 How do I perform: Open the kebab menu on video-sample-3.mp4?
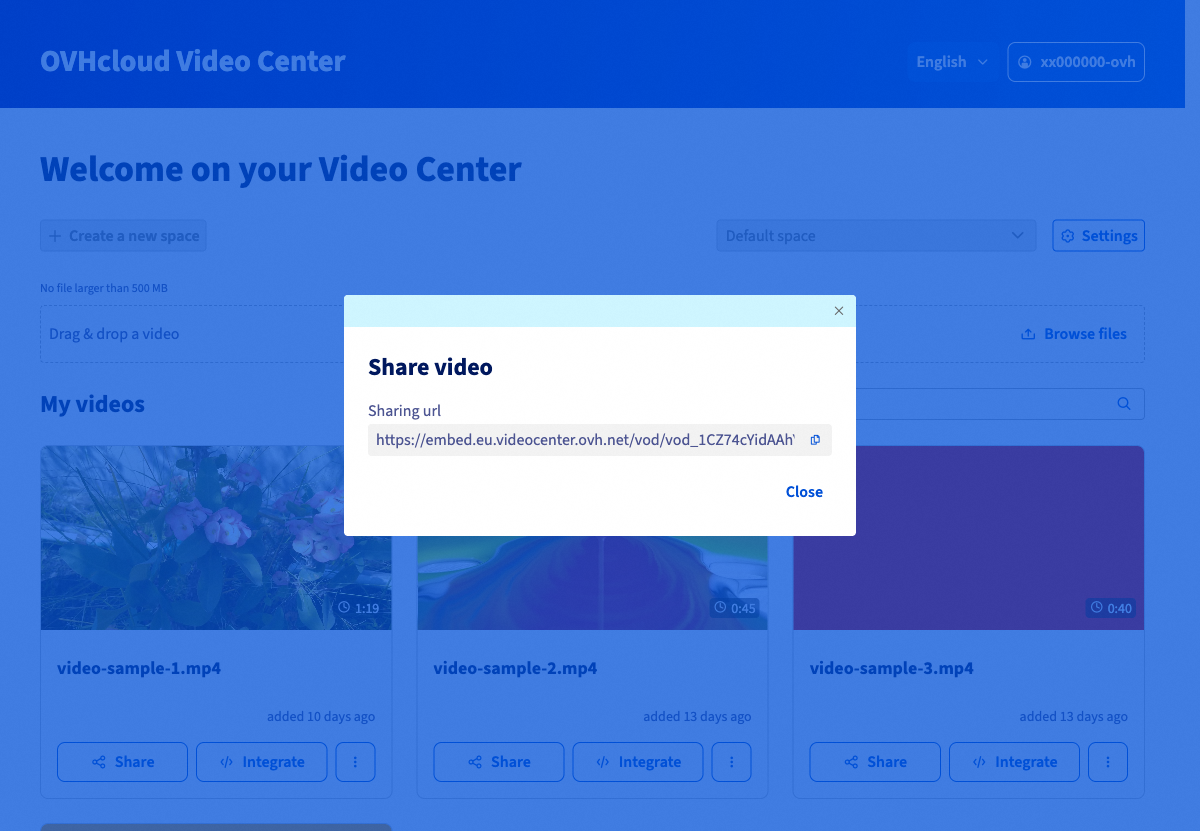(x=1107, y=761)
